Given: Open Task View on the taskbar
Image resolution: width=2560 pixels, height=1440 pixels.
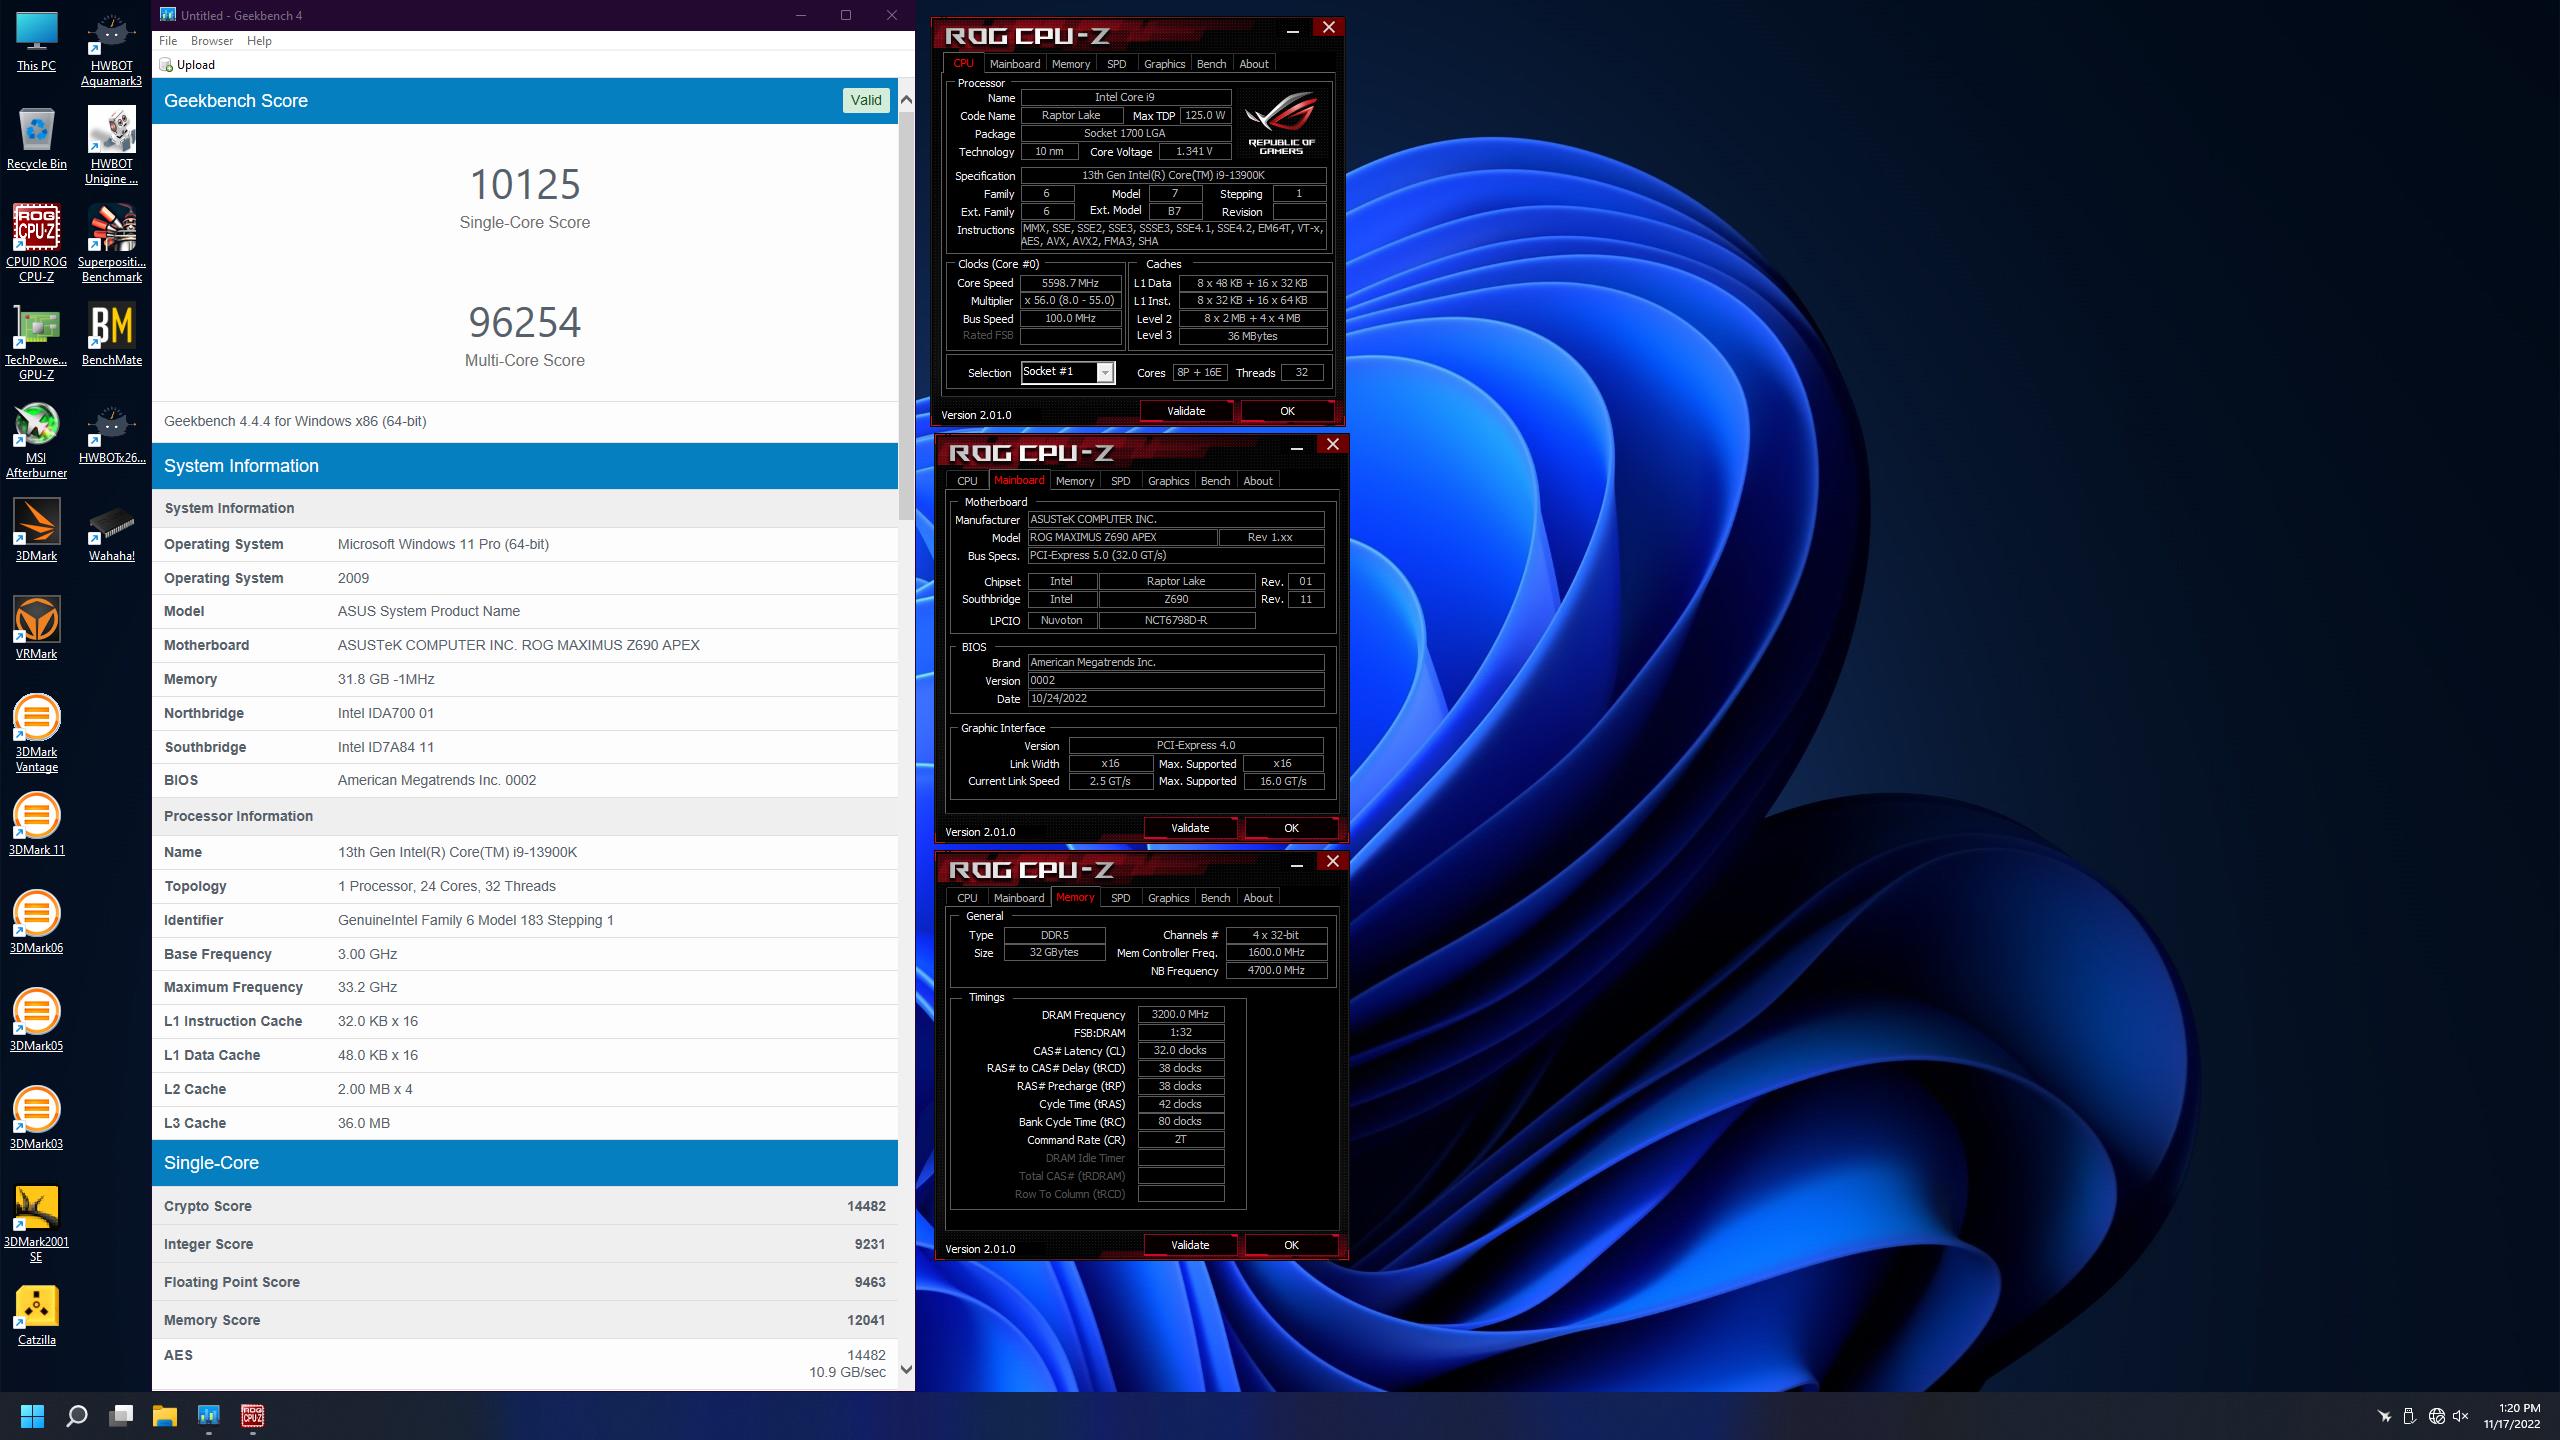Looking at the screenshot, I should click(x=121, y=1416).
